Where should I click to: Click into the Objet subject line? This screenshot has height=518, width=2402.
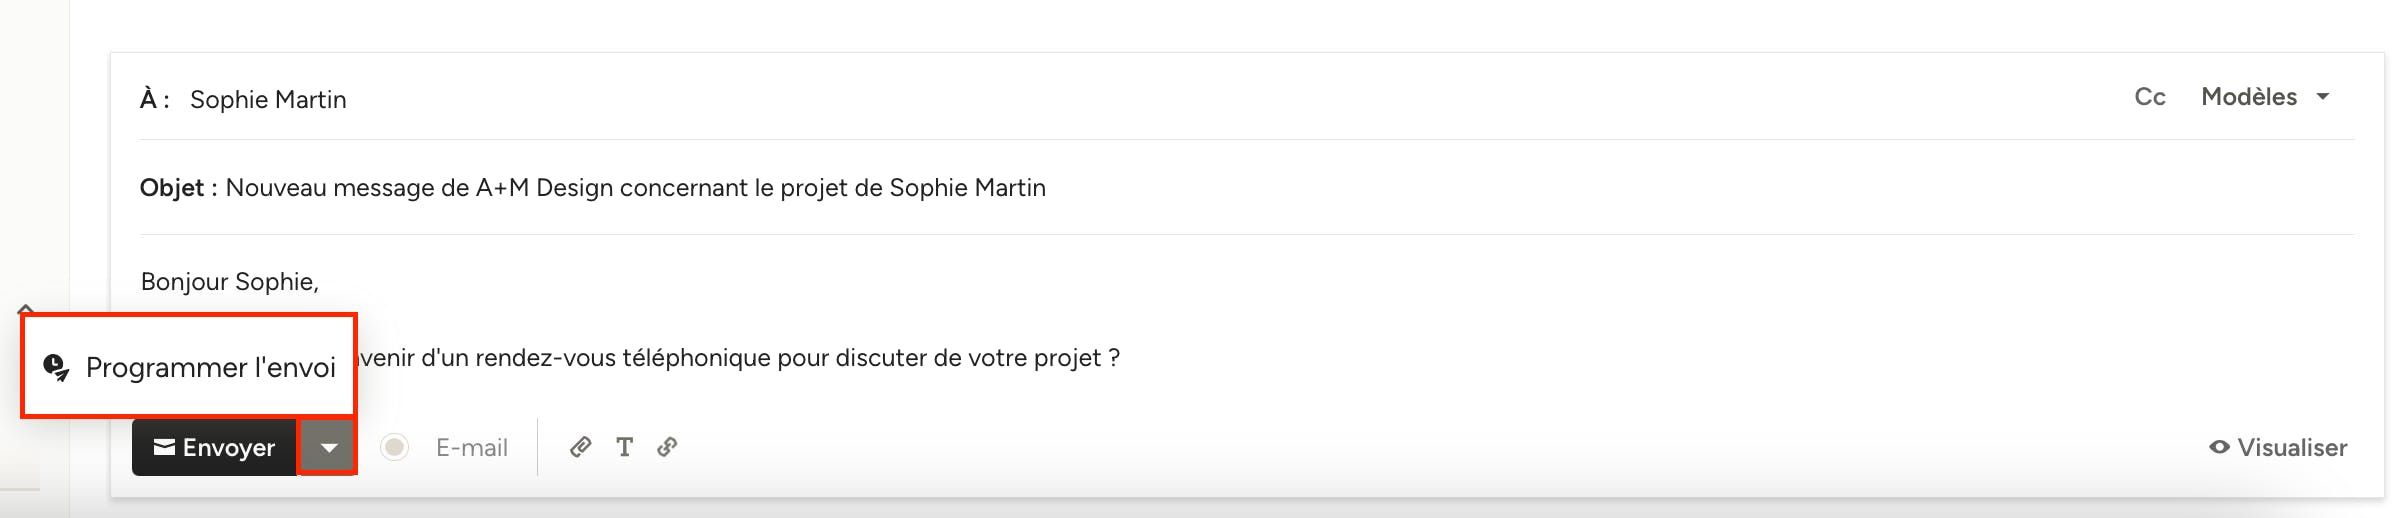[x=635, y=188]
